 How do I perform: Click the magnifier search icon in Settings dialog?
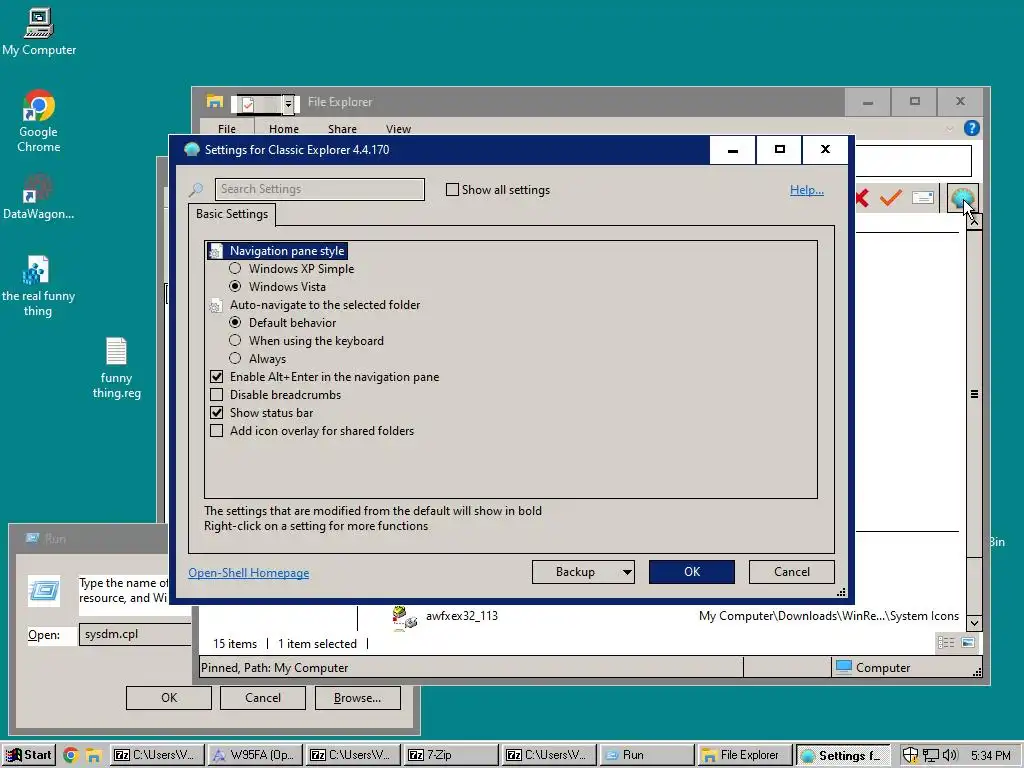[x=196, y=189]
